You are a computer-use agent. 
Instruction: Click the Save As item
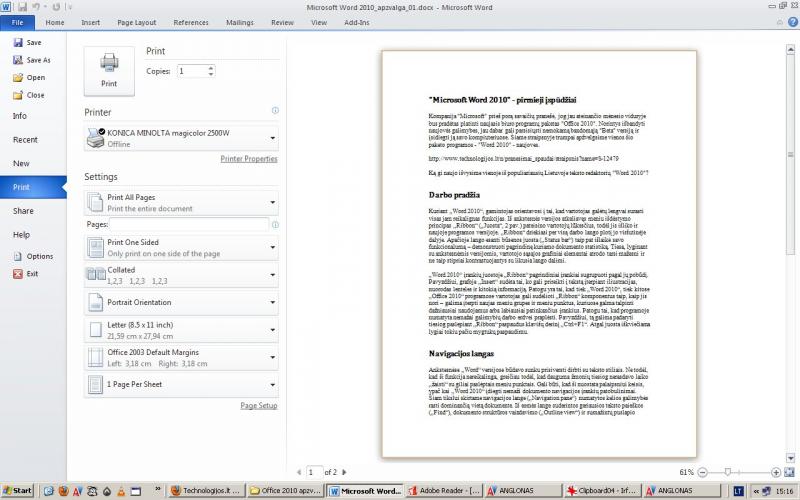click(32, 60)
